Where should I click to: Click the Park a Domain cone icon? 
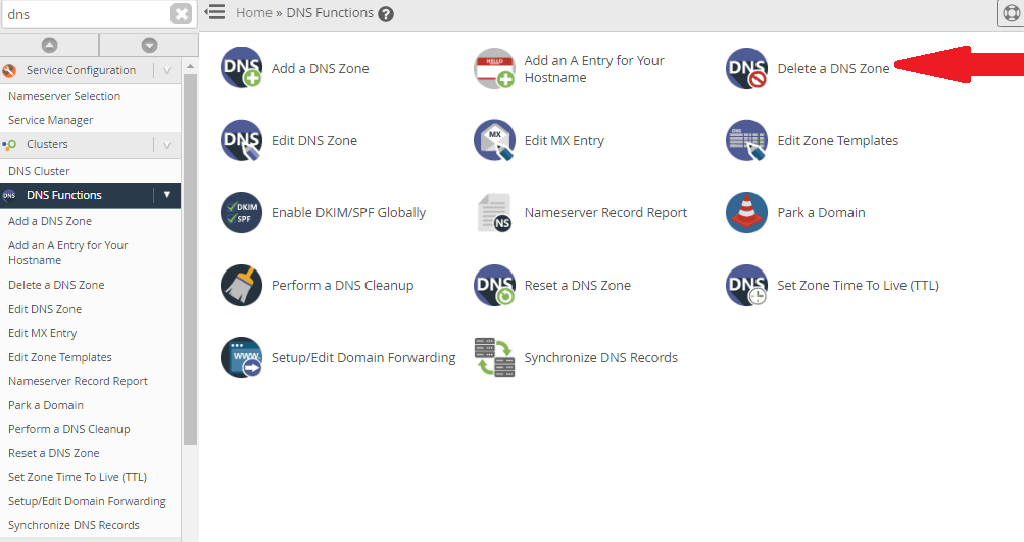(x=747, y=213)
